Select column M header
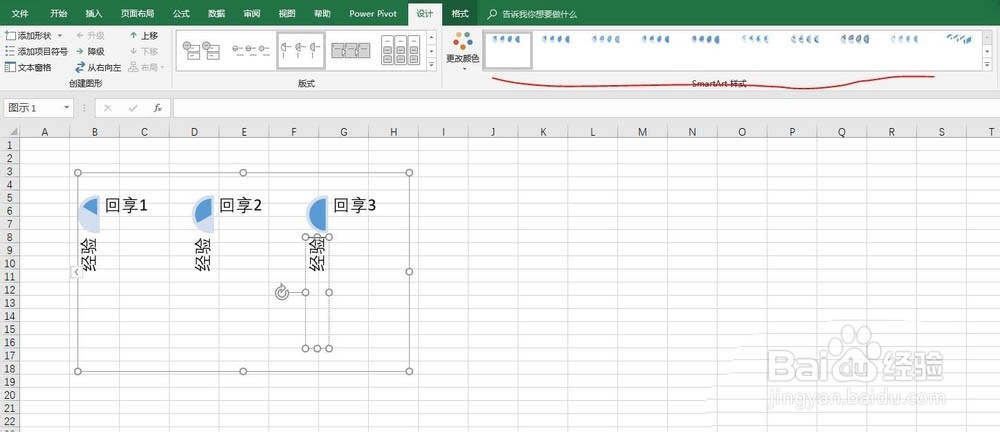 pos(642,131)
